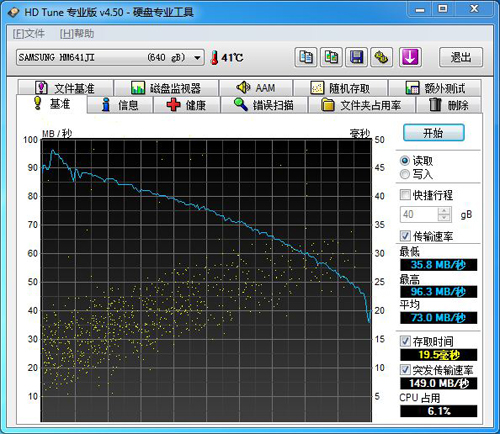Enable the 快捷行程 short stroke checkbox
Screen dimensions: 500x434
pos(405,195)
